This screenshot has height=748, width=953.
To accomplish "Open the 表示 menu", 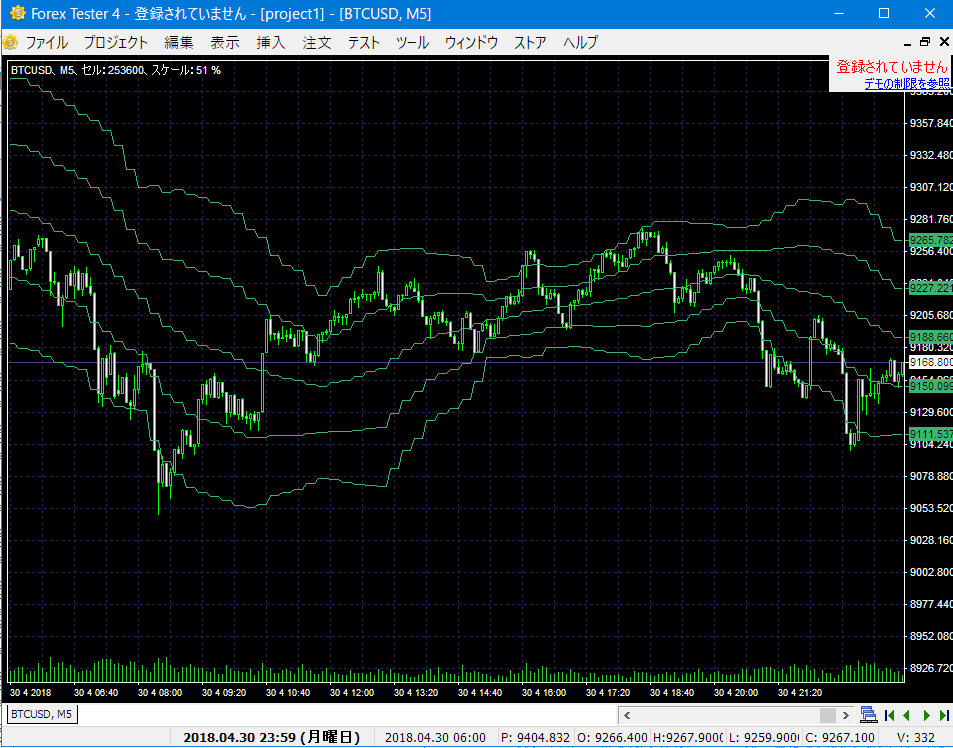I will (225, 43).
